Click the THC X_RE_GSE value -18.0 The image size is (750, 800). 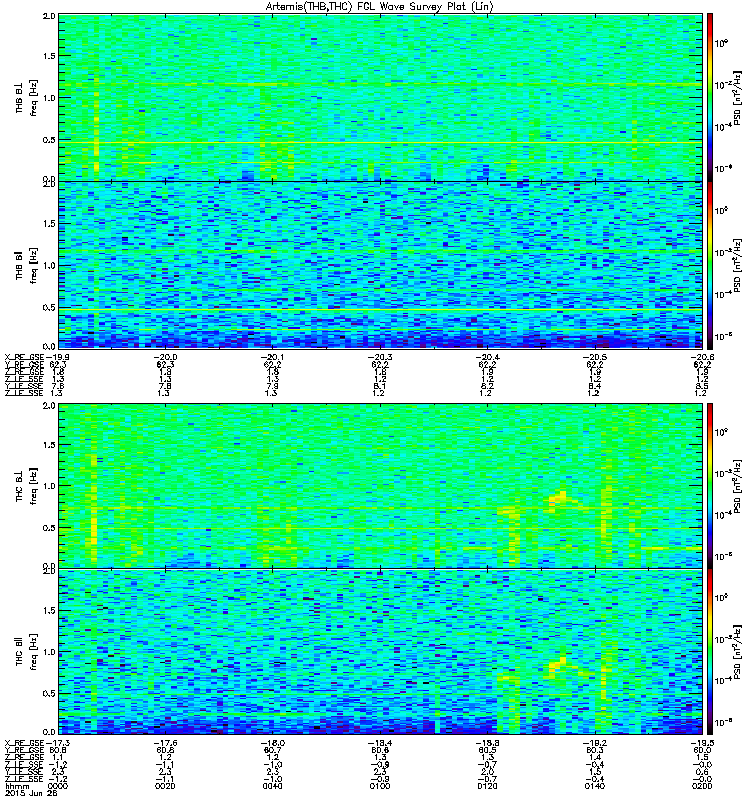[272, 743]
